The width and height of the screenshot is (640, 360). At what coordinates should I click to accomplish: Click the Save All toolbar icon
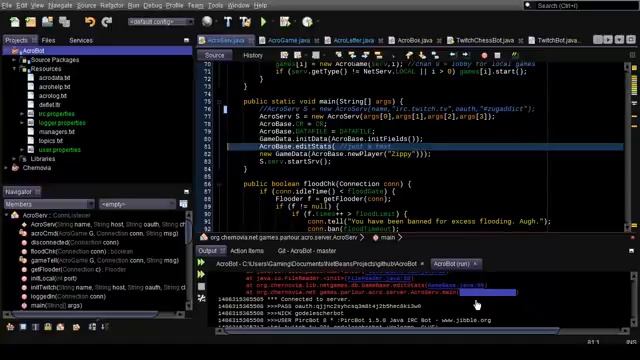click(64, 22)
